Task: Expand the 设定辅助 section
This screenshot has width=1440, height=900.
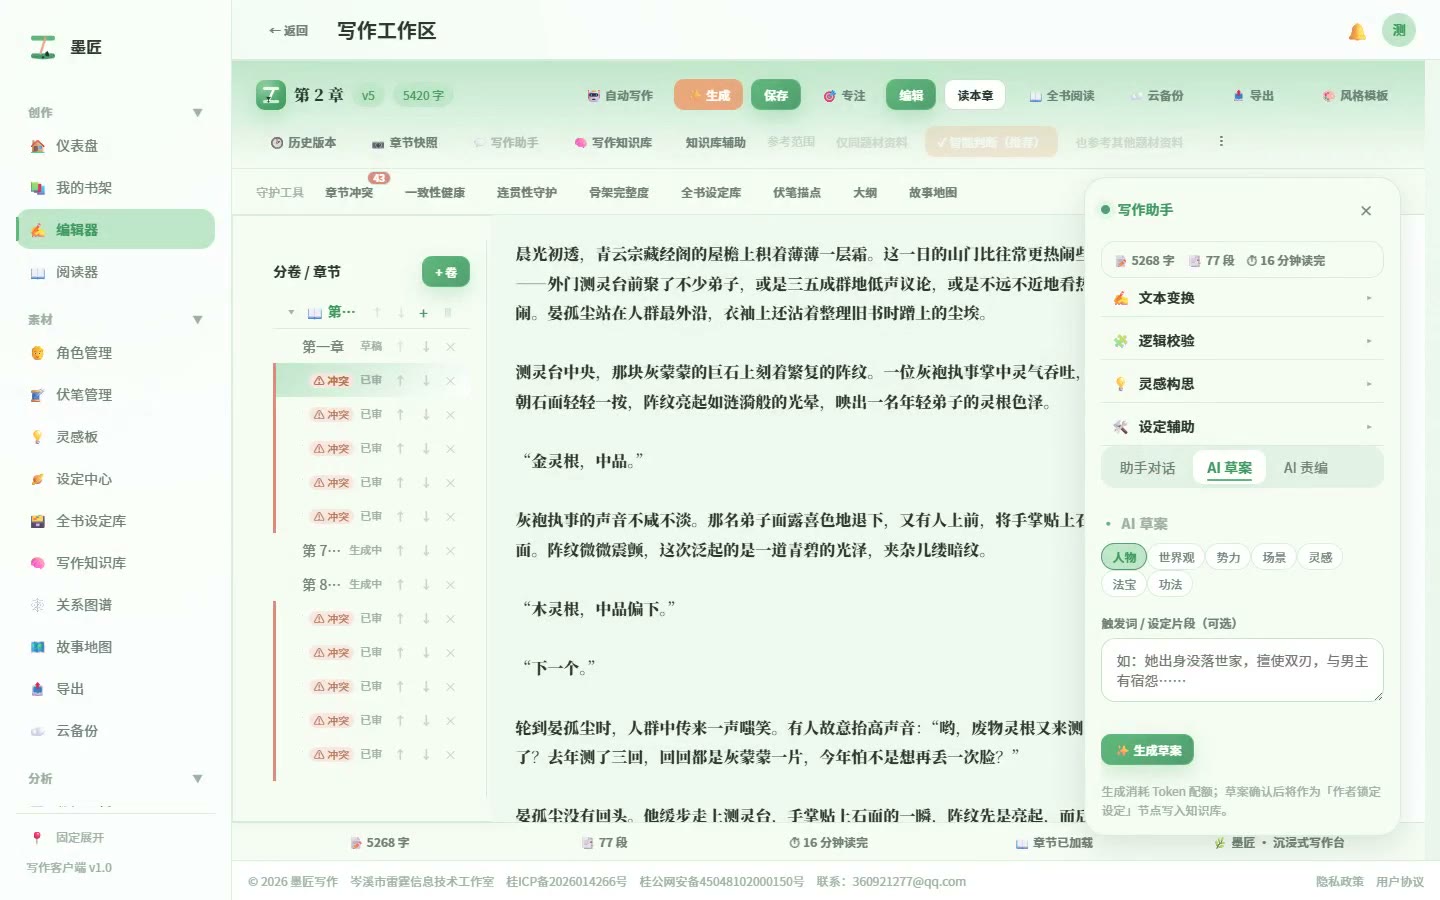Action: click(x=1242, y=427)
